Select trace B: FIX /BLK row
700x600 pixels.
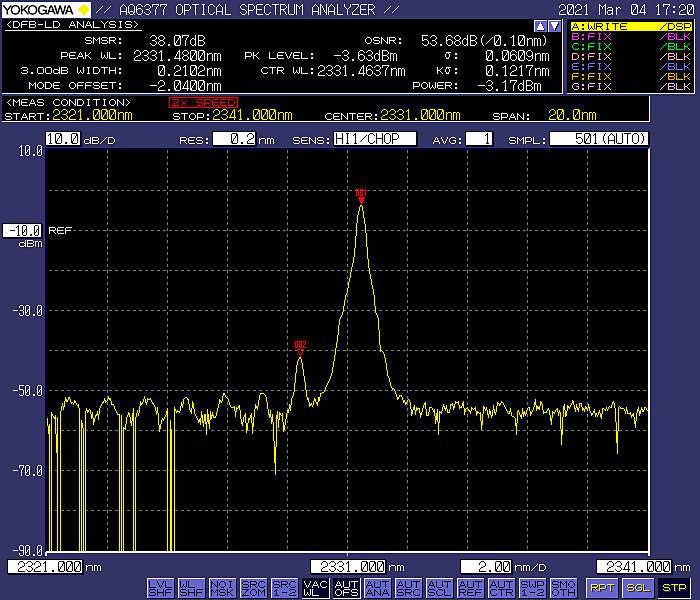coord(632,36)
